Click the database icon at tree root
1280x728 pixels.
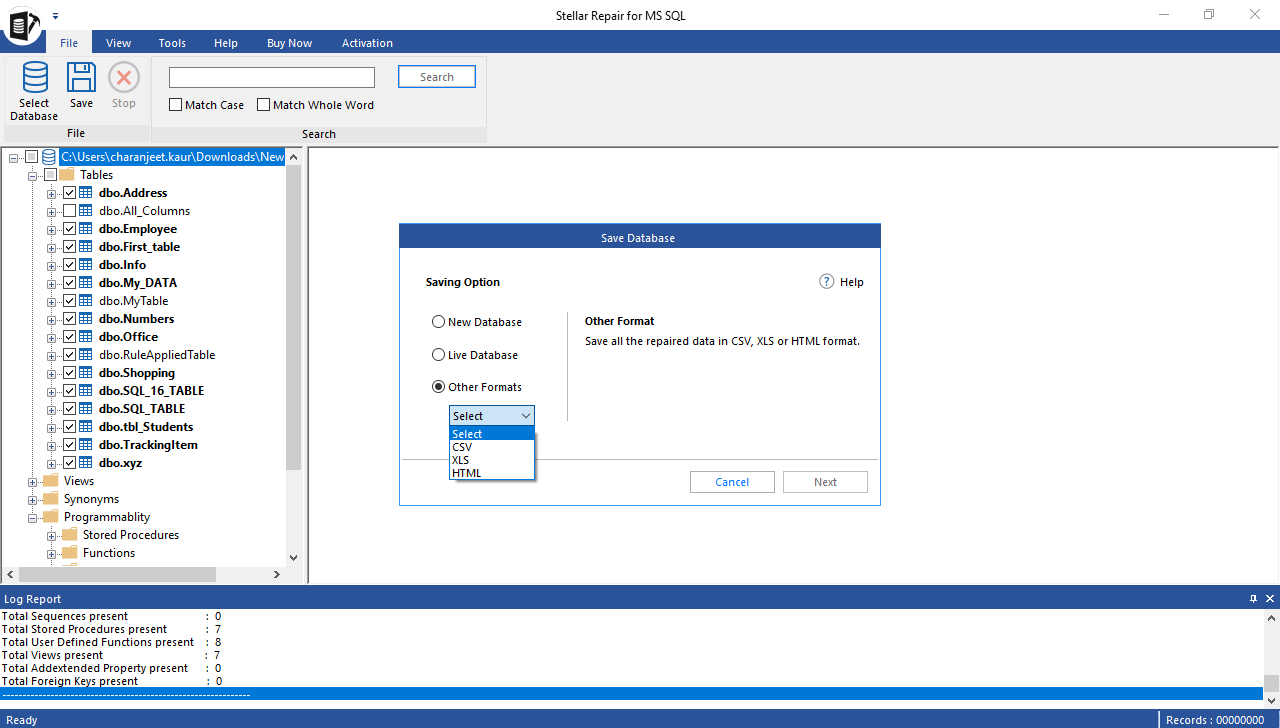tap(49, 157)
